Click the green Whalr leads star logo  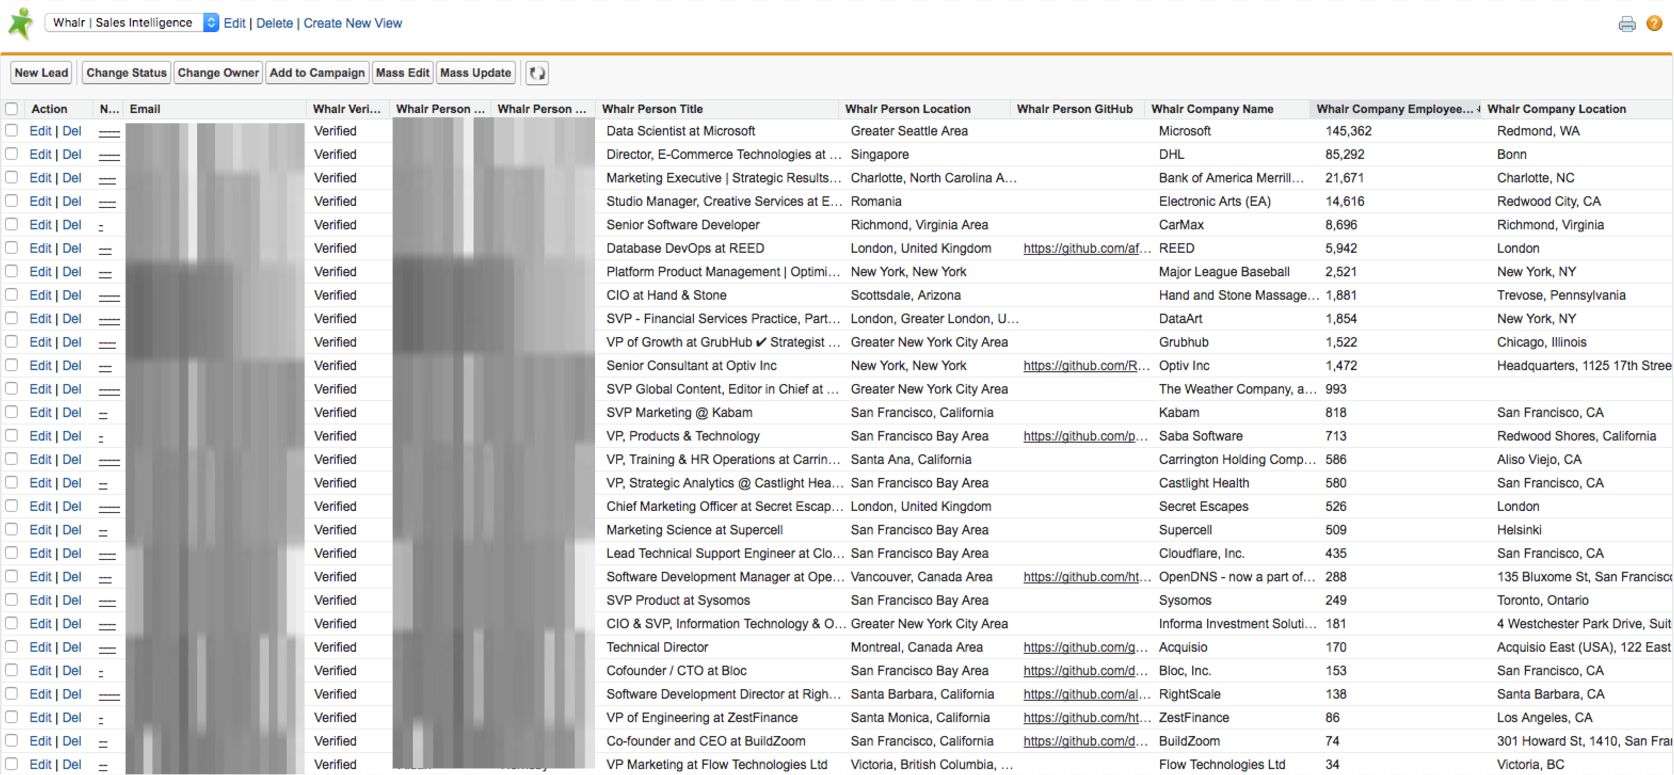20,22
